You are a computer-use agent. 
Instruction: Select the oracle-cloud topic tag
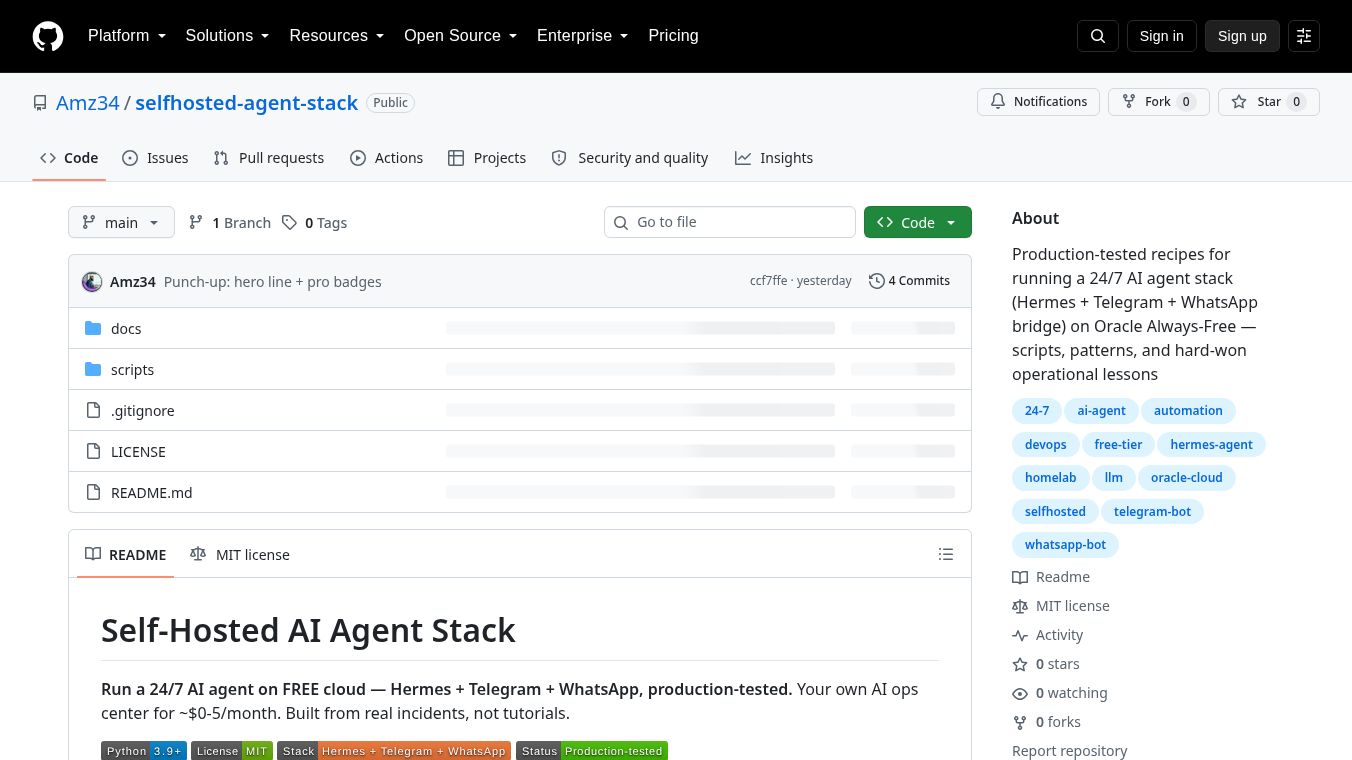click(x=1186, y=478)
